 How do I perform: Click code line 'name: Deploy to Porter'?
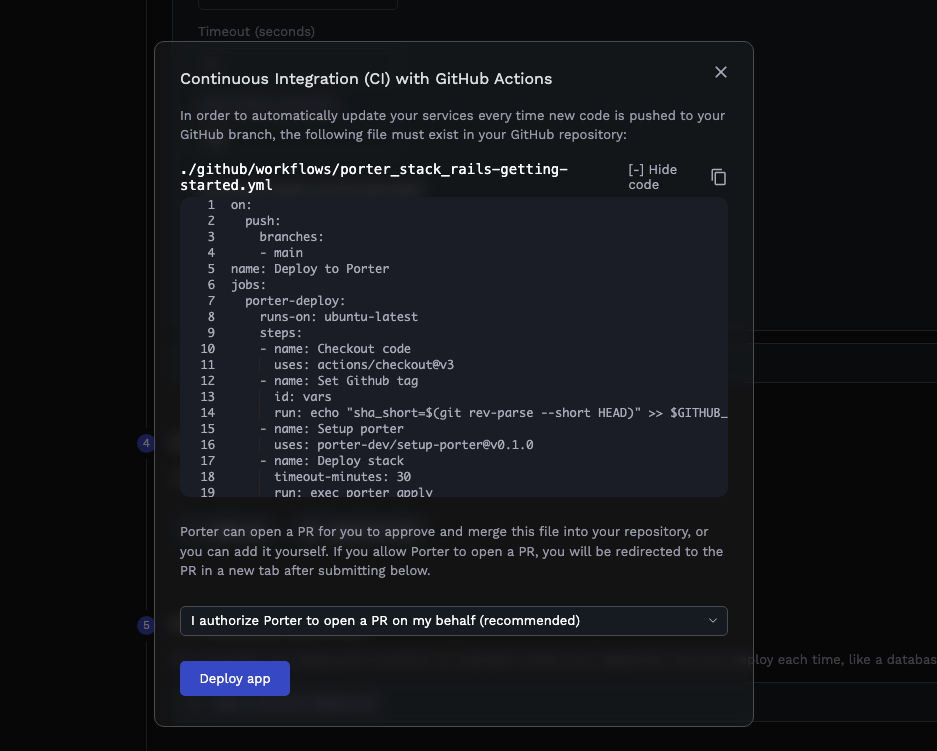coord(310,269)
